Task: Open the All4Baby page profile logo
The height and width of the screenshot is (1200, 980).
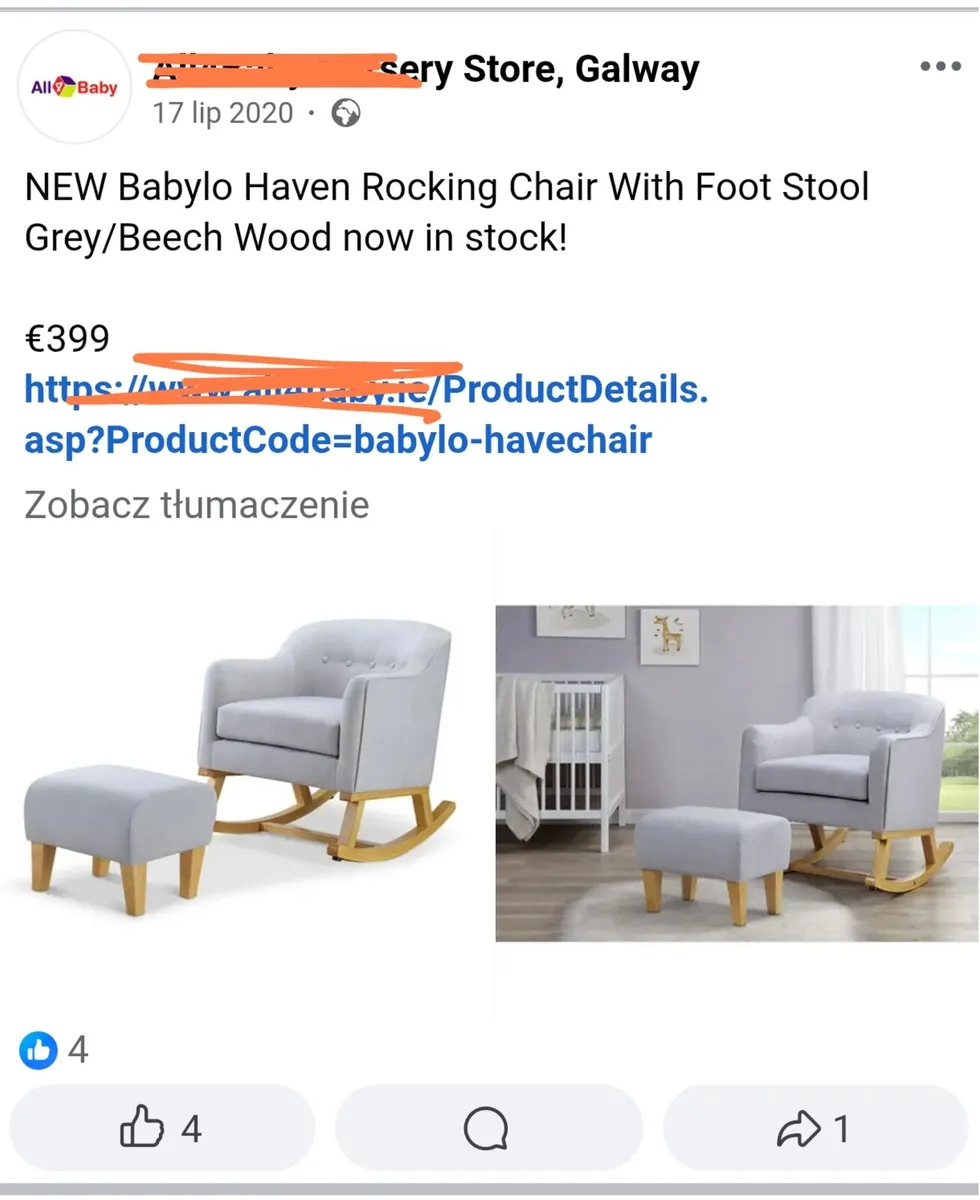Action: coord(75,88)
